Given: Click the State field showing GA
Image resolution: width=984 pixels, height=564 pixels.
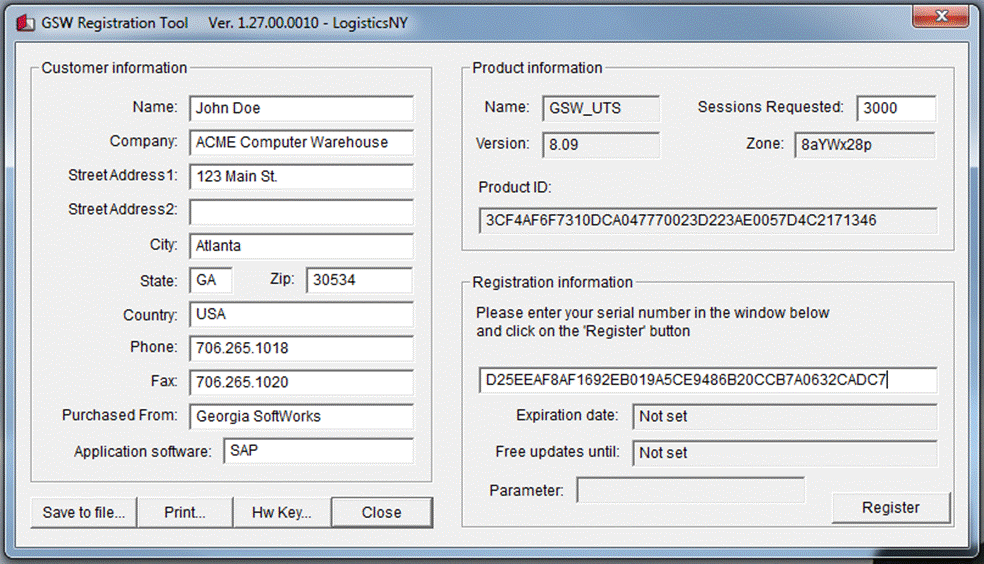Looking at the screenshot, I should 211,280.
